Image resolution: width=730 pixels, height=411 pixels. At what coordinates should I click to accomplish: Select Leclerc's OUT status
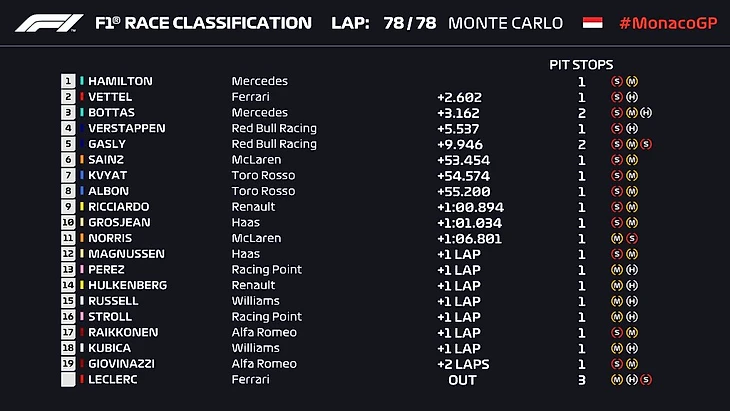coord(462,380)
